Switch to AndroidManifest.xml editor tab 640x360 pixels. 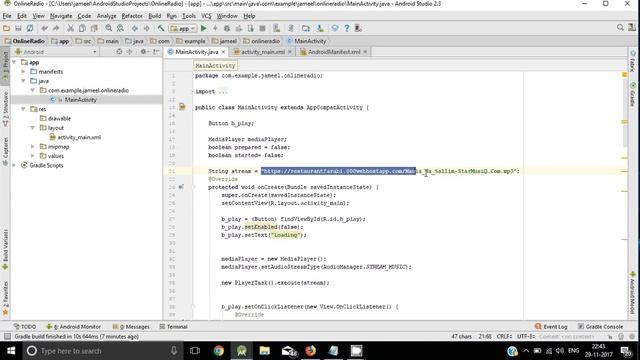coord(334,52)
